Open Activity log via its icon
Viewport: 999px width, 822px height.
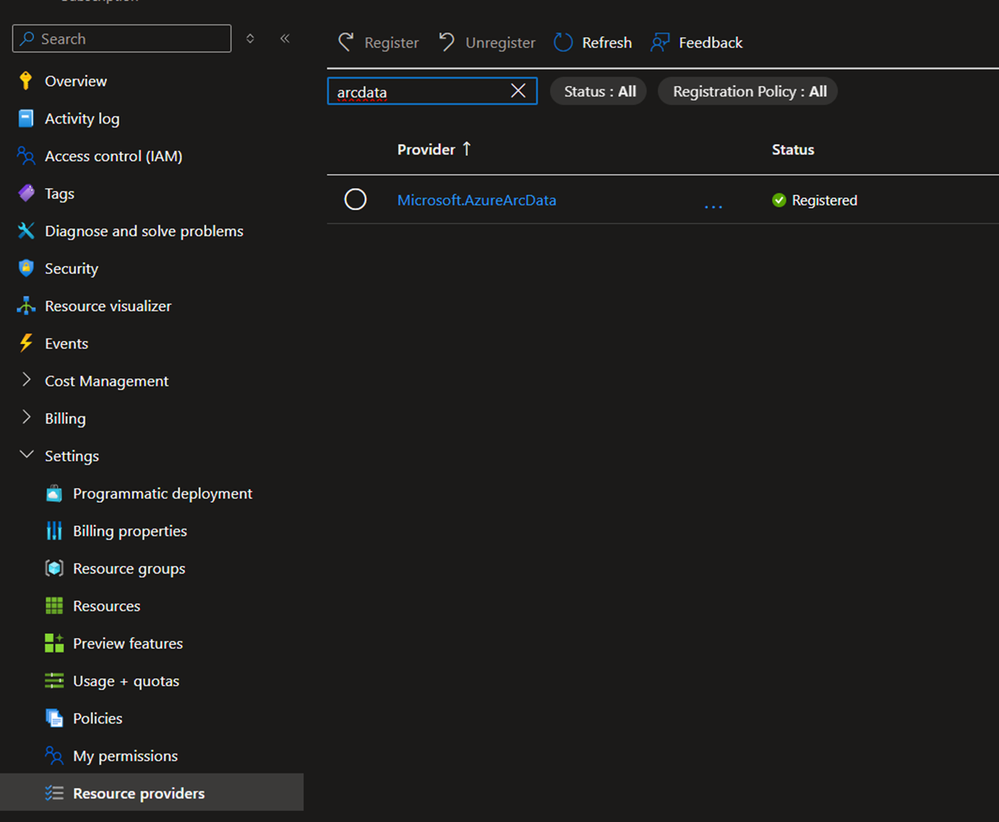(26, 119)
